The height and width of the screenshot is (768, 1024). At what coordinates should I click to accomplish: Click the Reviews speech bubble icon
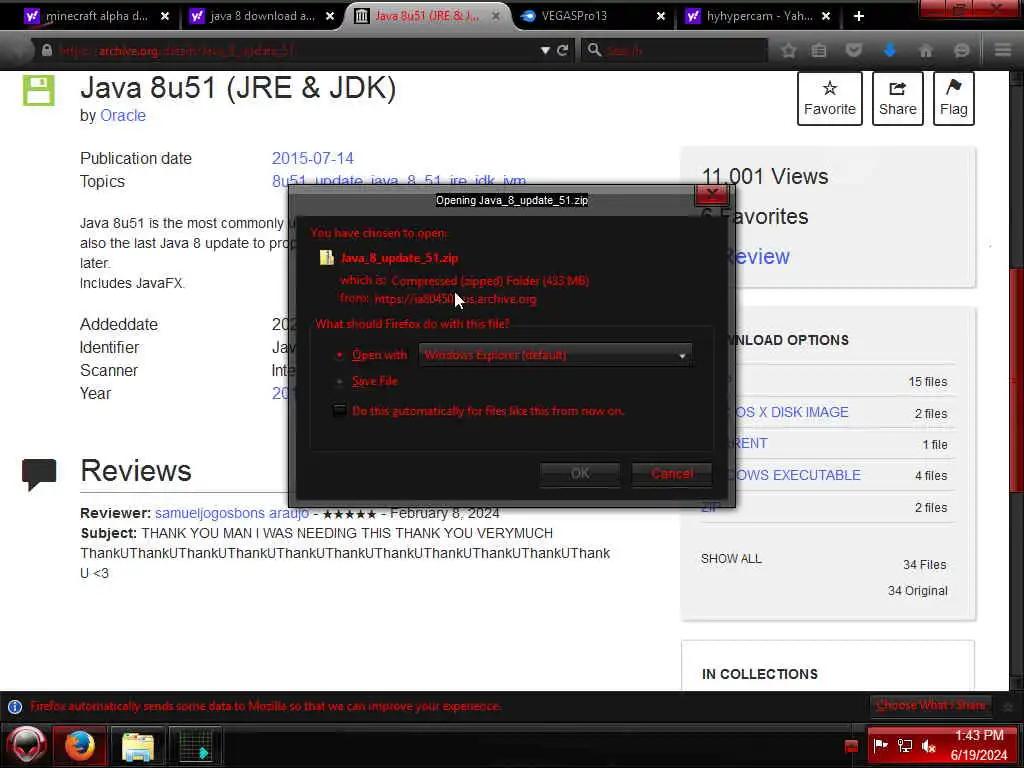tap(39, 474)
